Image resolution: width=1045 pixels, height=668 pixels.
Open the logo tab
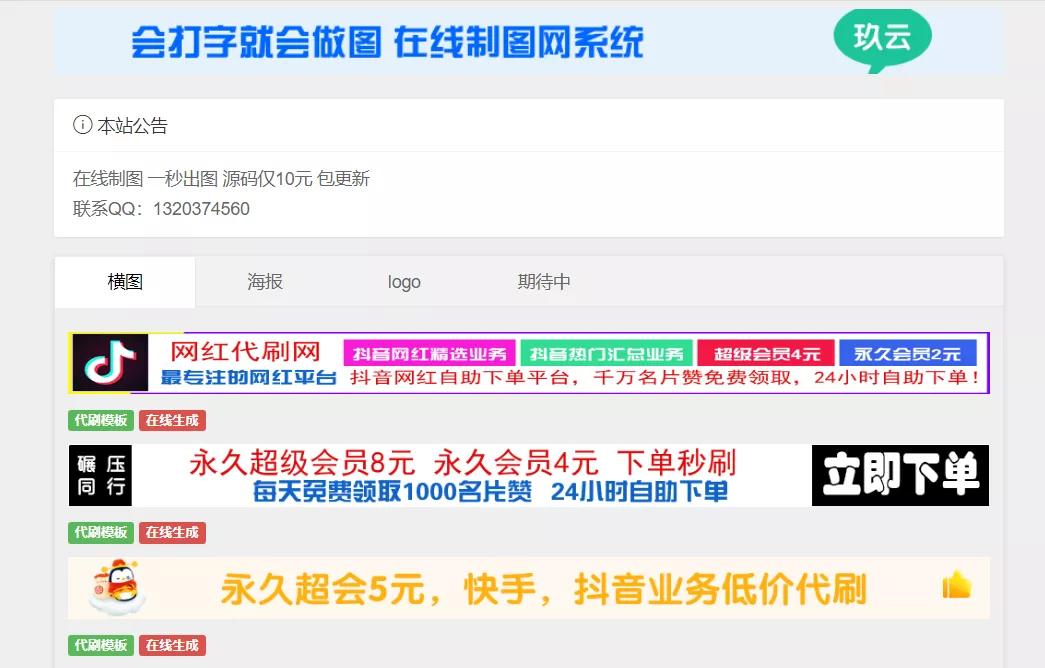(404, 282)
